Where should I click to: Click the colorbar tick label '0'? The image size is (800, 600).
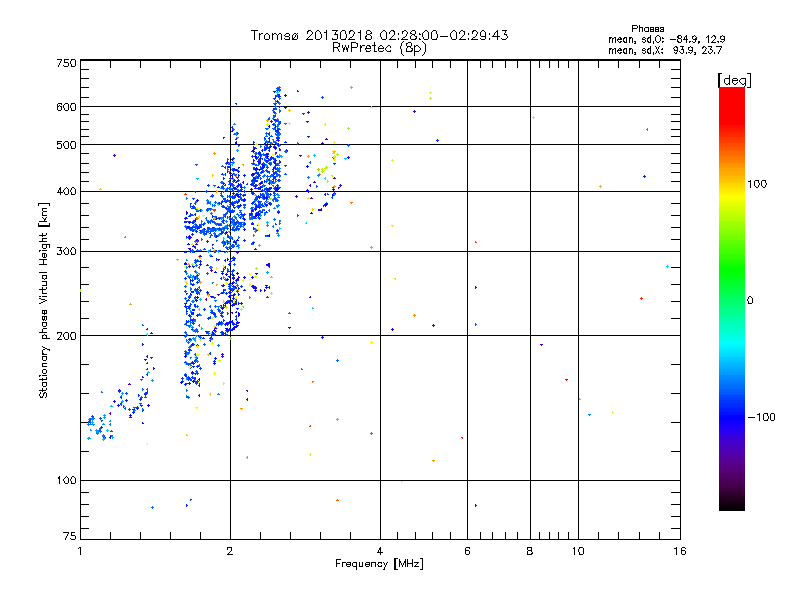(x=750, y=301)
